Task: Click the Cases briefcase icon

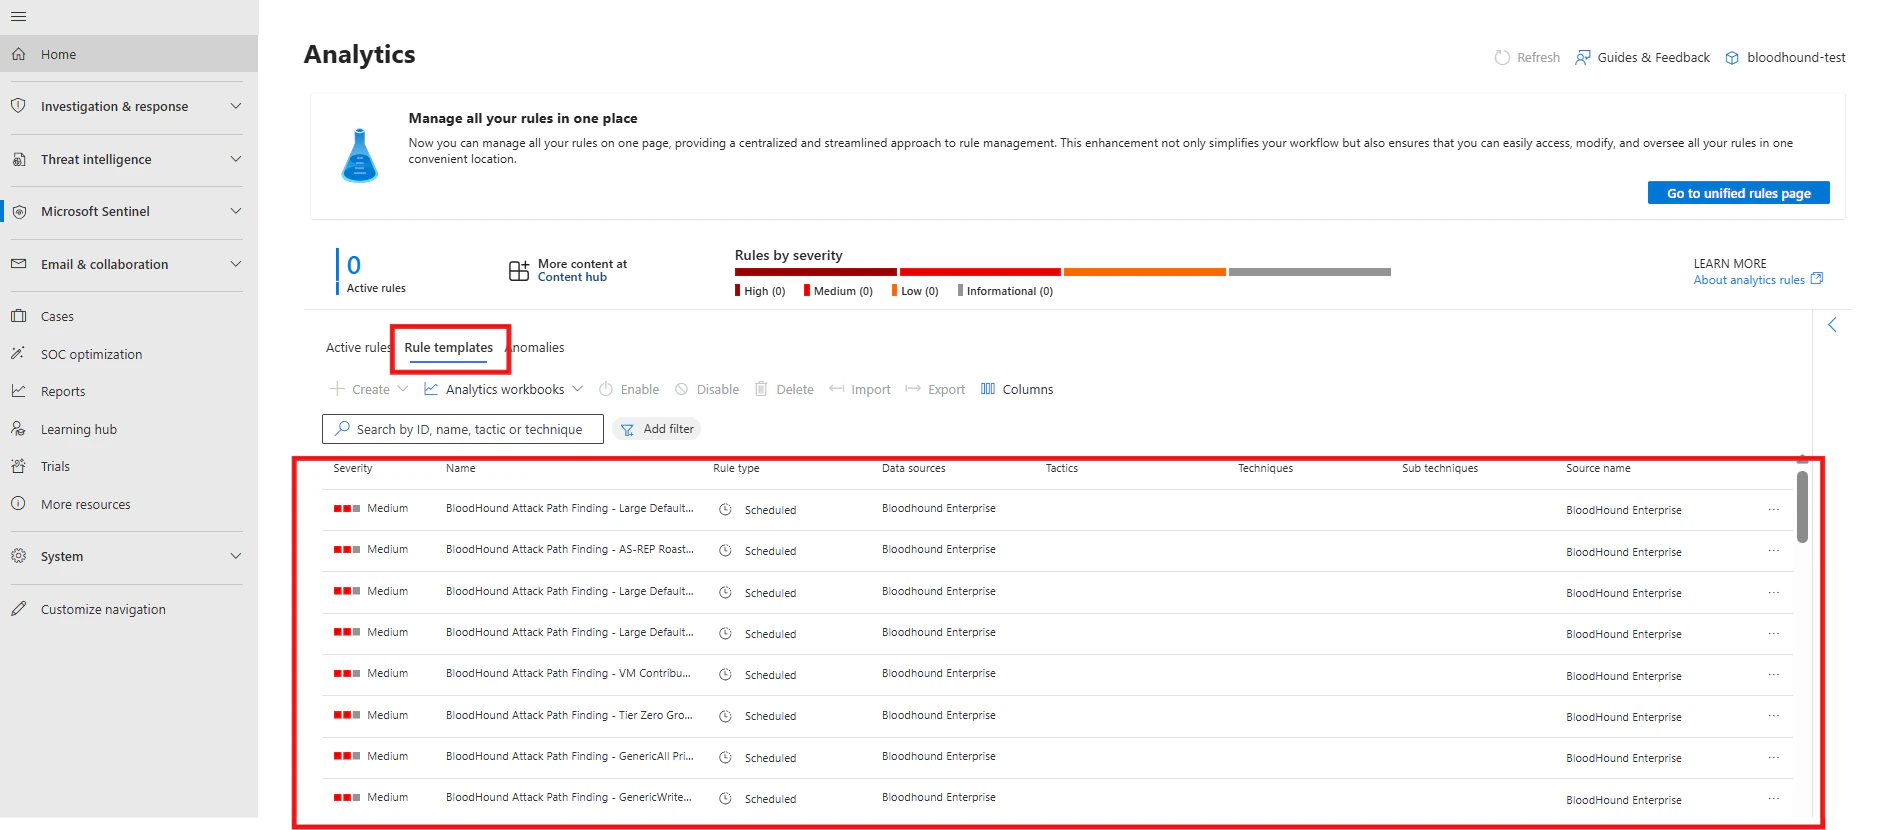Action: coord(18,316)
